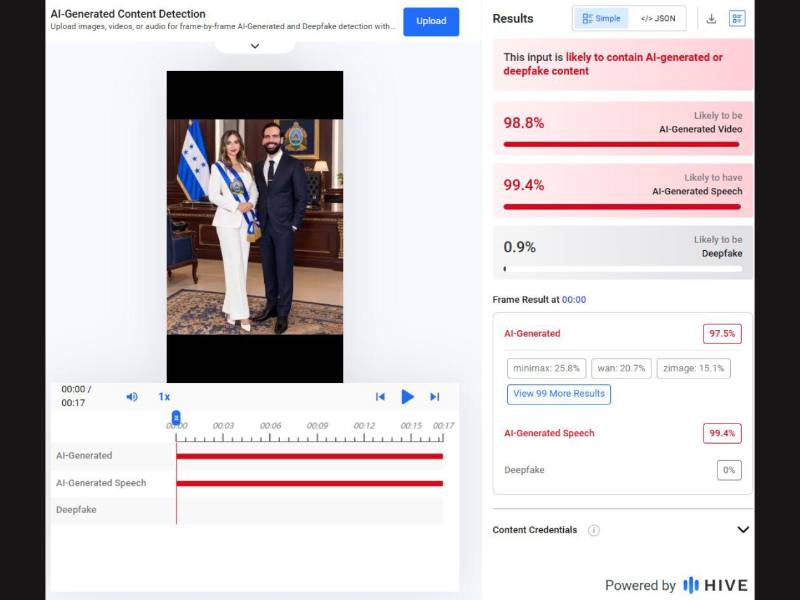
Task: Select the minimax: 25.8% tag
Action: [546, 368]
